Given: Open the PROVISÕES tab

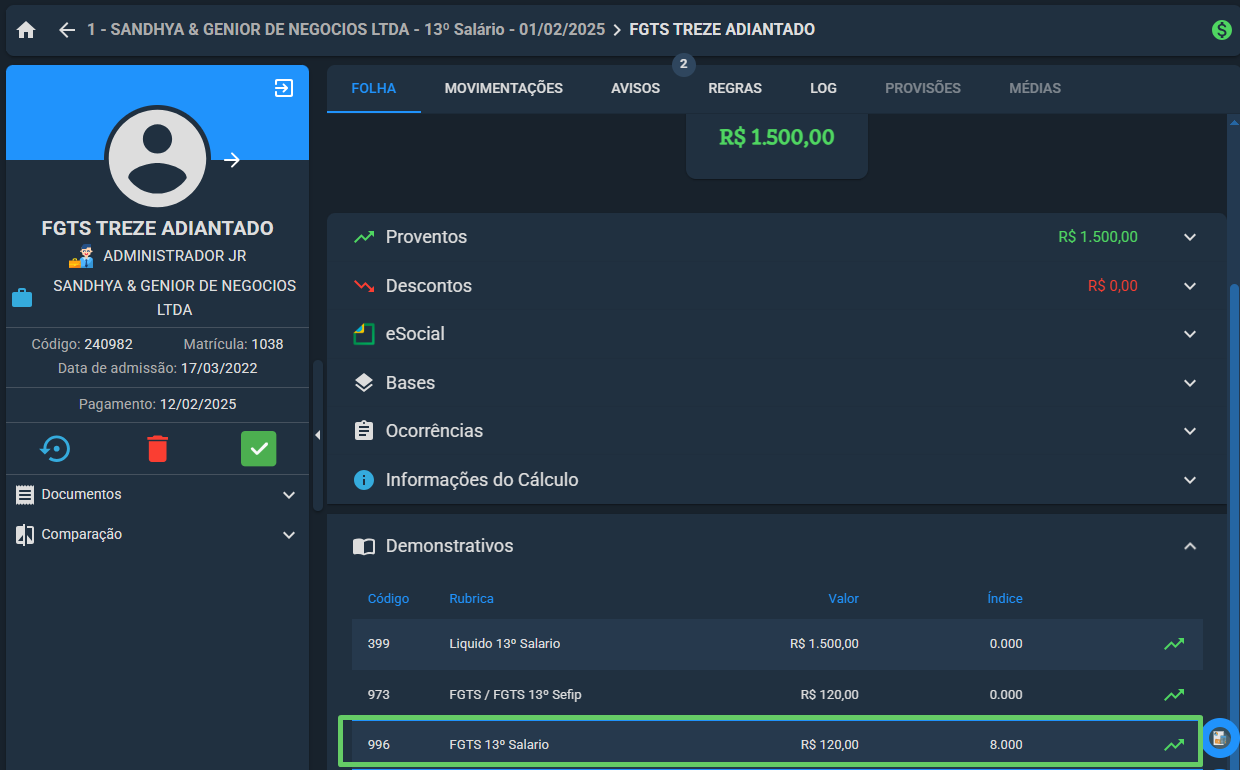Looking at the screenshot, I should (923, 88).
